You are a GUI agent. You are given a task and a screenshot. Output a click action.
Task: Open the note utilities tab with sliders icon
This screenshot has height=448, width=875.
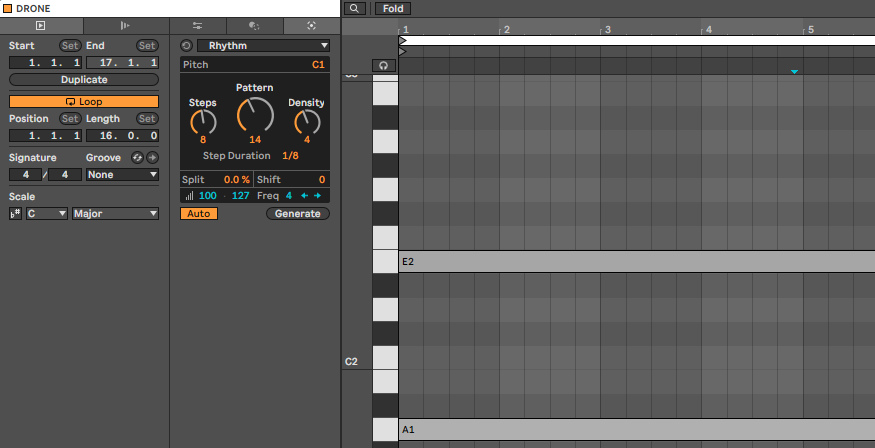[x=198, y=26]
